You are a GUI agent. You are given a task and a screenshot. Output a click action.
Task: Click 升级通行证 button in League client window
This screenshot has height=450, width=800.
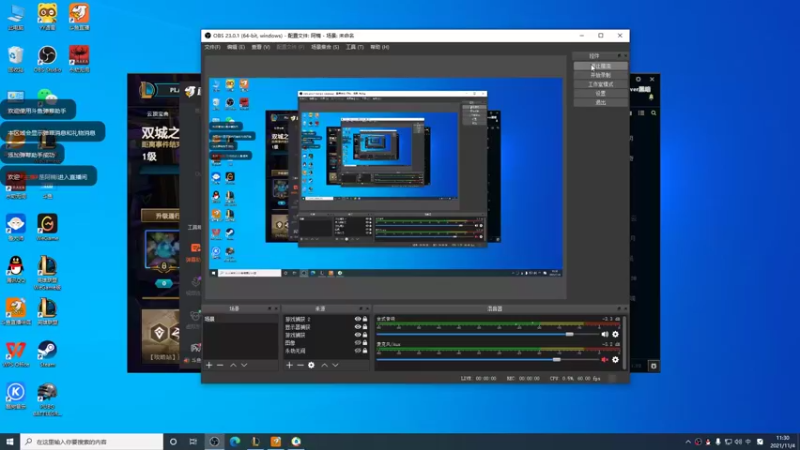click(x=161, y=216)
